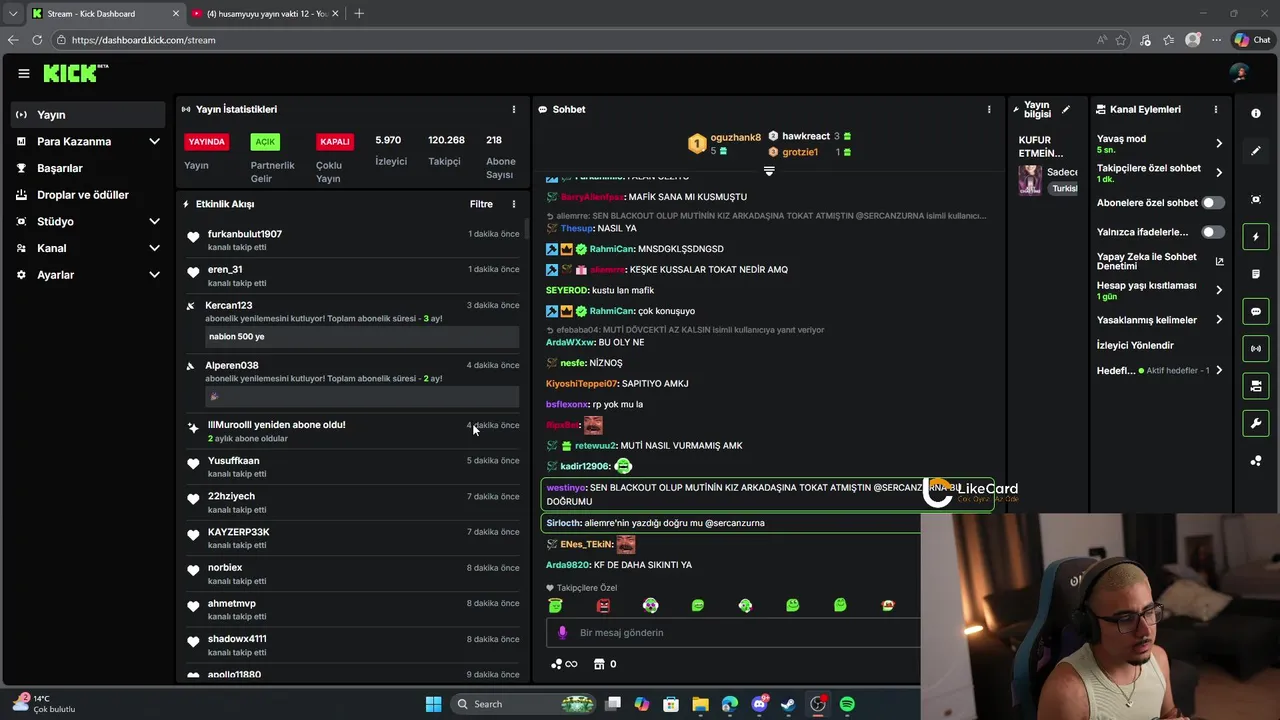This screenshot has height=720, width=1280.
Task: Click the three-dots cluster icon in right rail
Action: (1256, 461)
